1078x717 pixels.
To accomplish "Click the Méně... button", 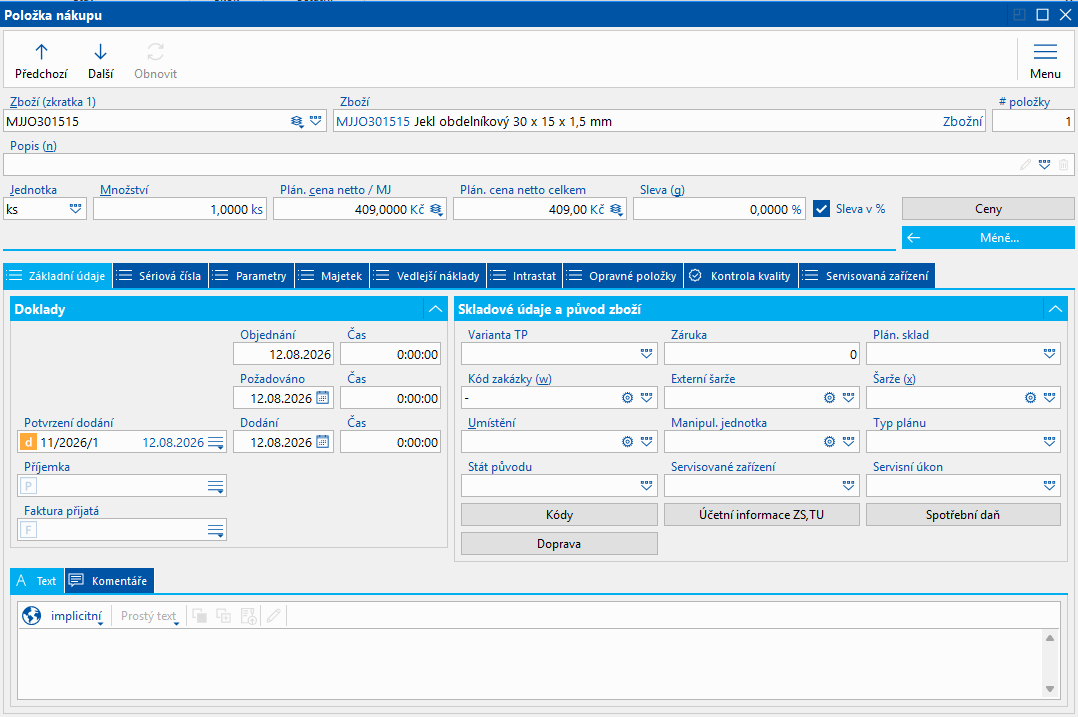I will [988, 238].
